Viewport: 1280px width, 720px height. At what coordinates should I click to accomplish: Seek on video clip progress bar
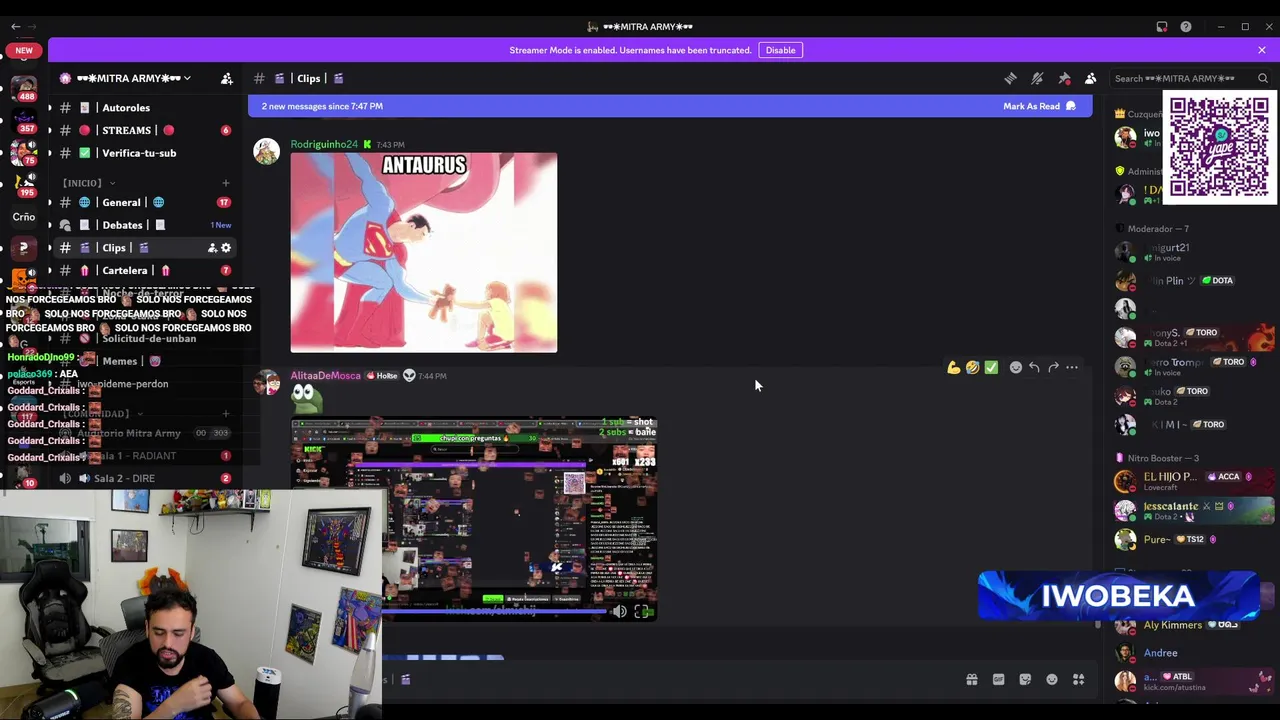[x=495, y=611]
